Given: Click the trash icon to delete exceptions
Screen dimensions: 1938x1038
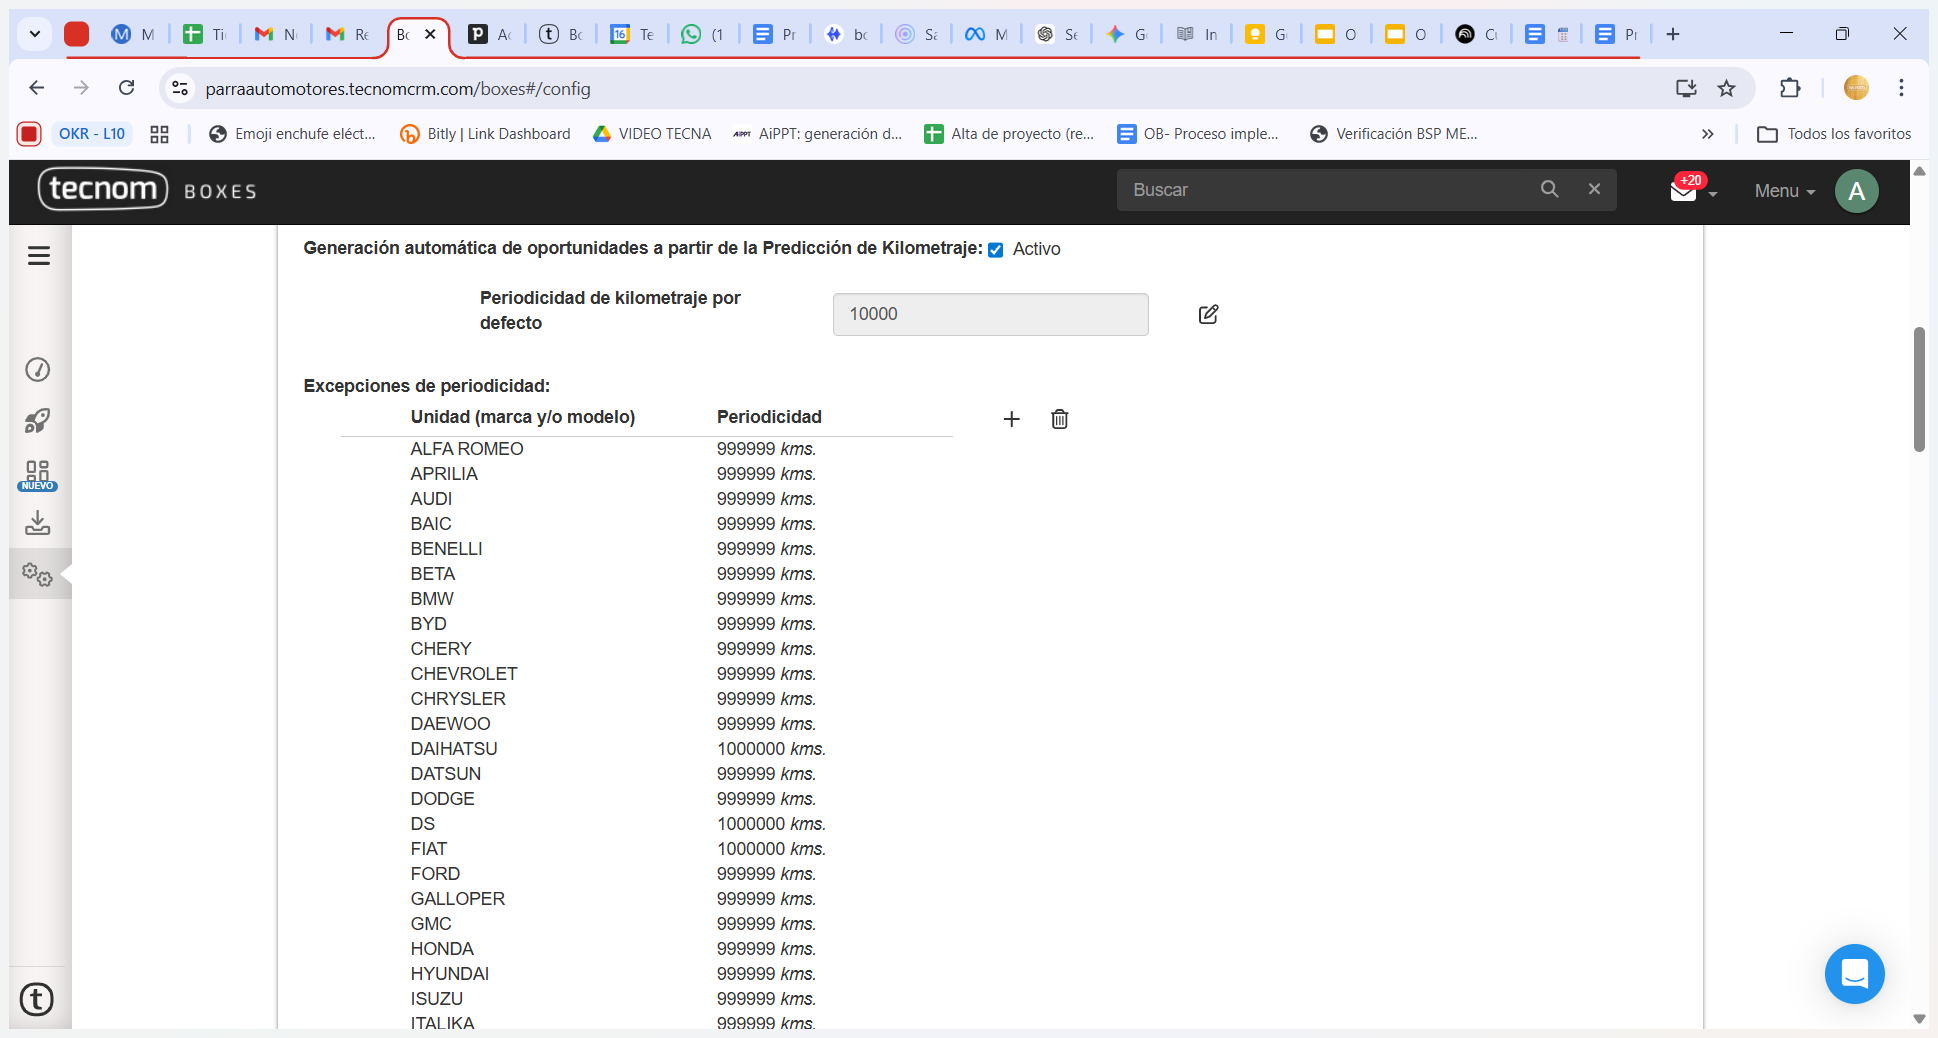Looking at the screenshot, I should pos(1059,419).
